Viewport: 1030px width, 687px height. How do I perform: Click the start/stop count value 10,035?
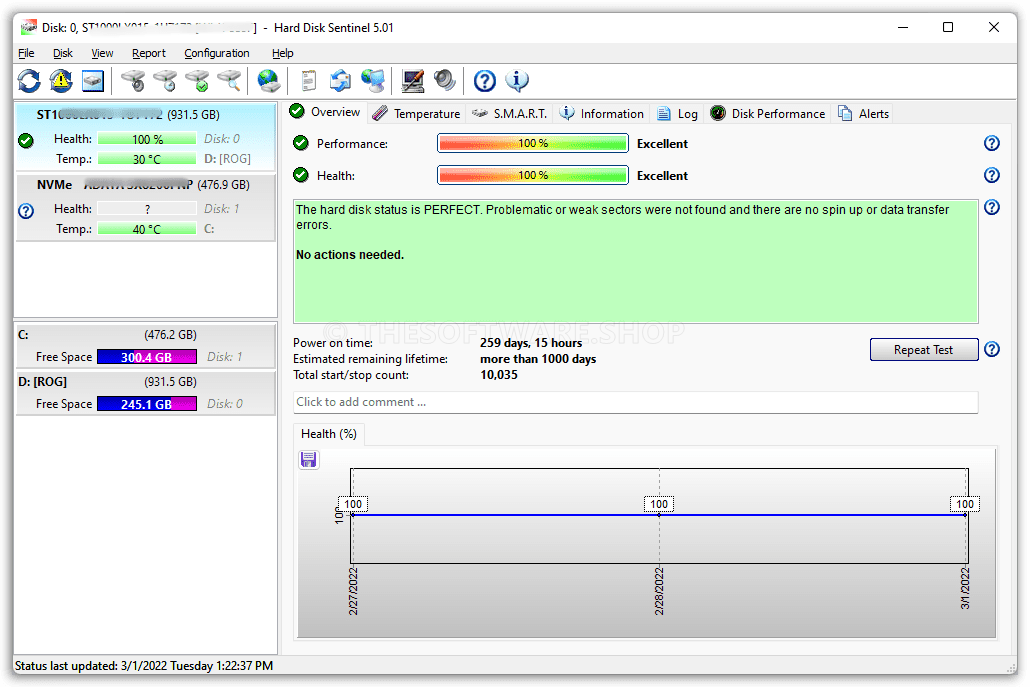(499, 375)
